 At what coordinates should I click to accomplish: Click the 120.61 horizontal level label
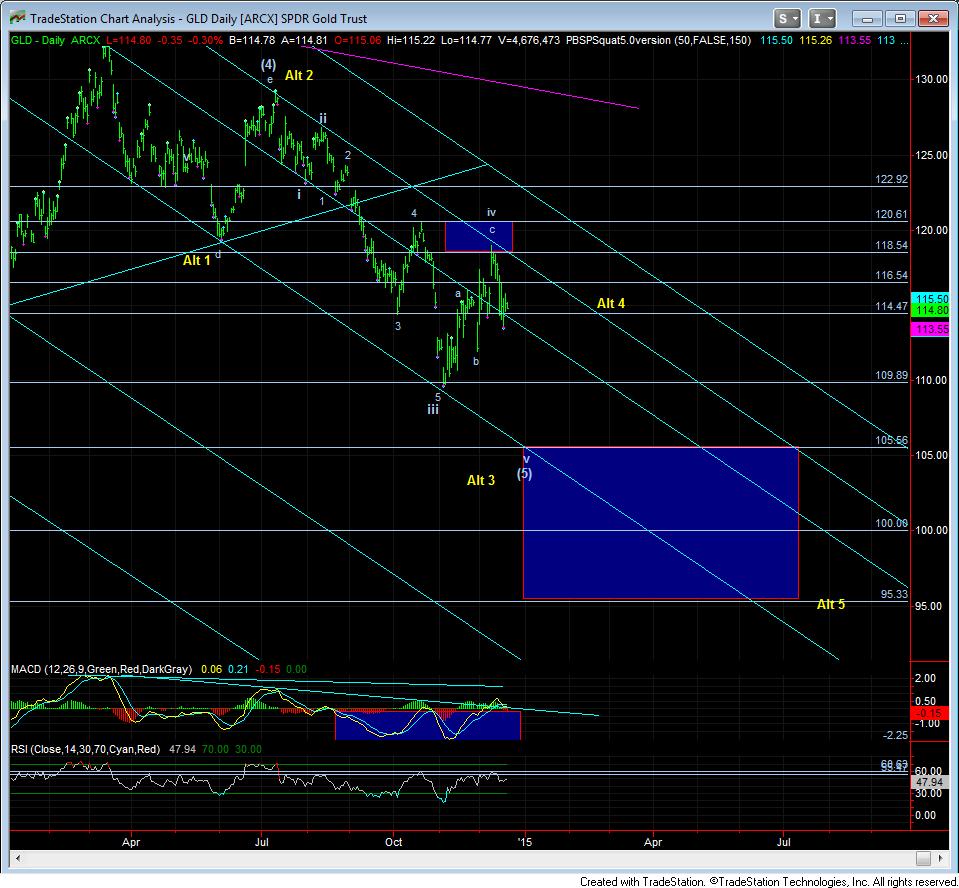[x=891, y=214]
